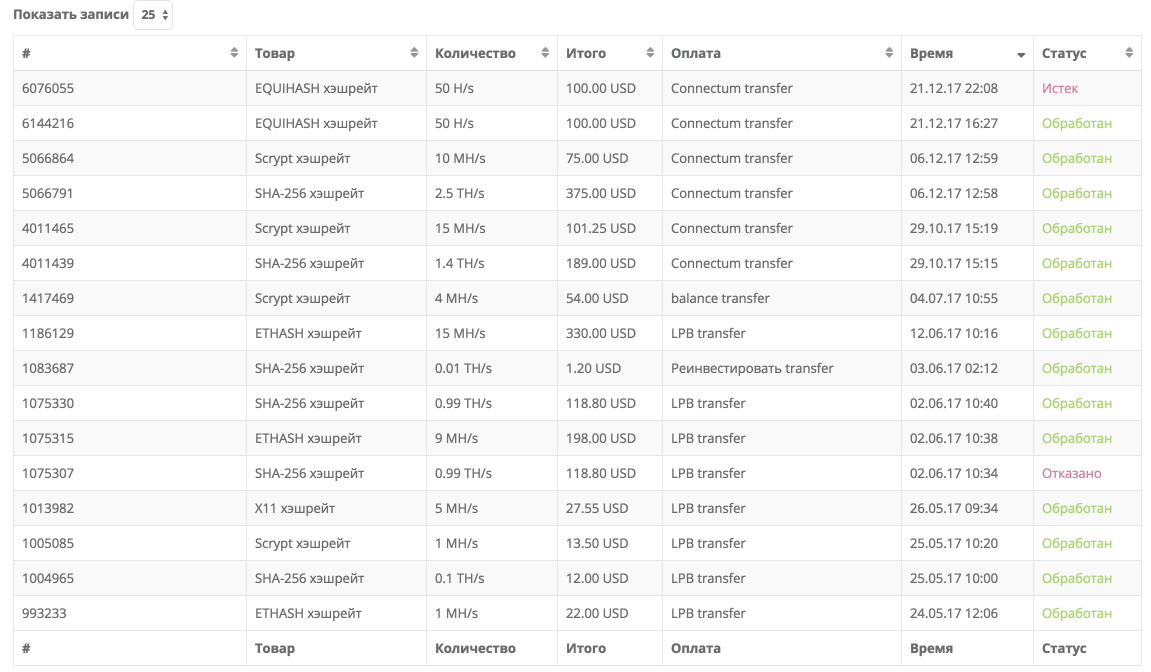Click the X11 хэшрейт product cell
The height and width of the screenshot is (672, 1151).
295,508
